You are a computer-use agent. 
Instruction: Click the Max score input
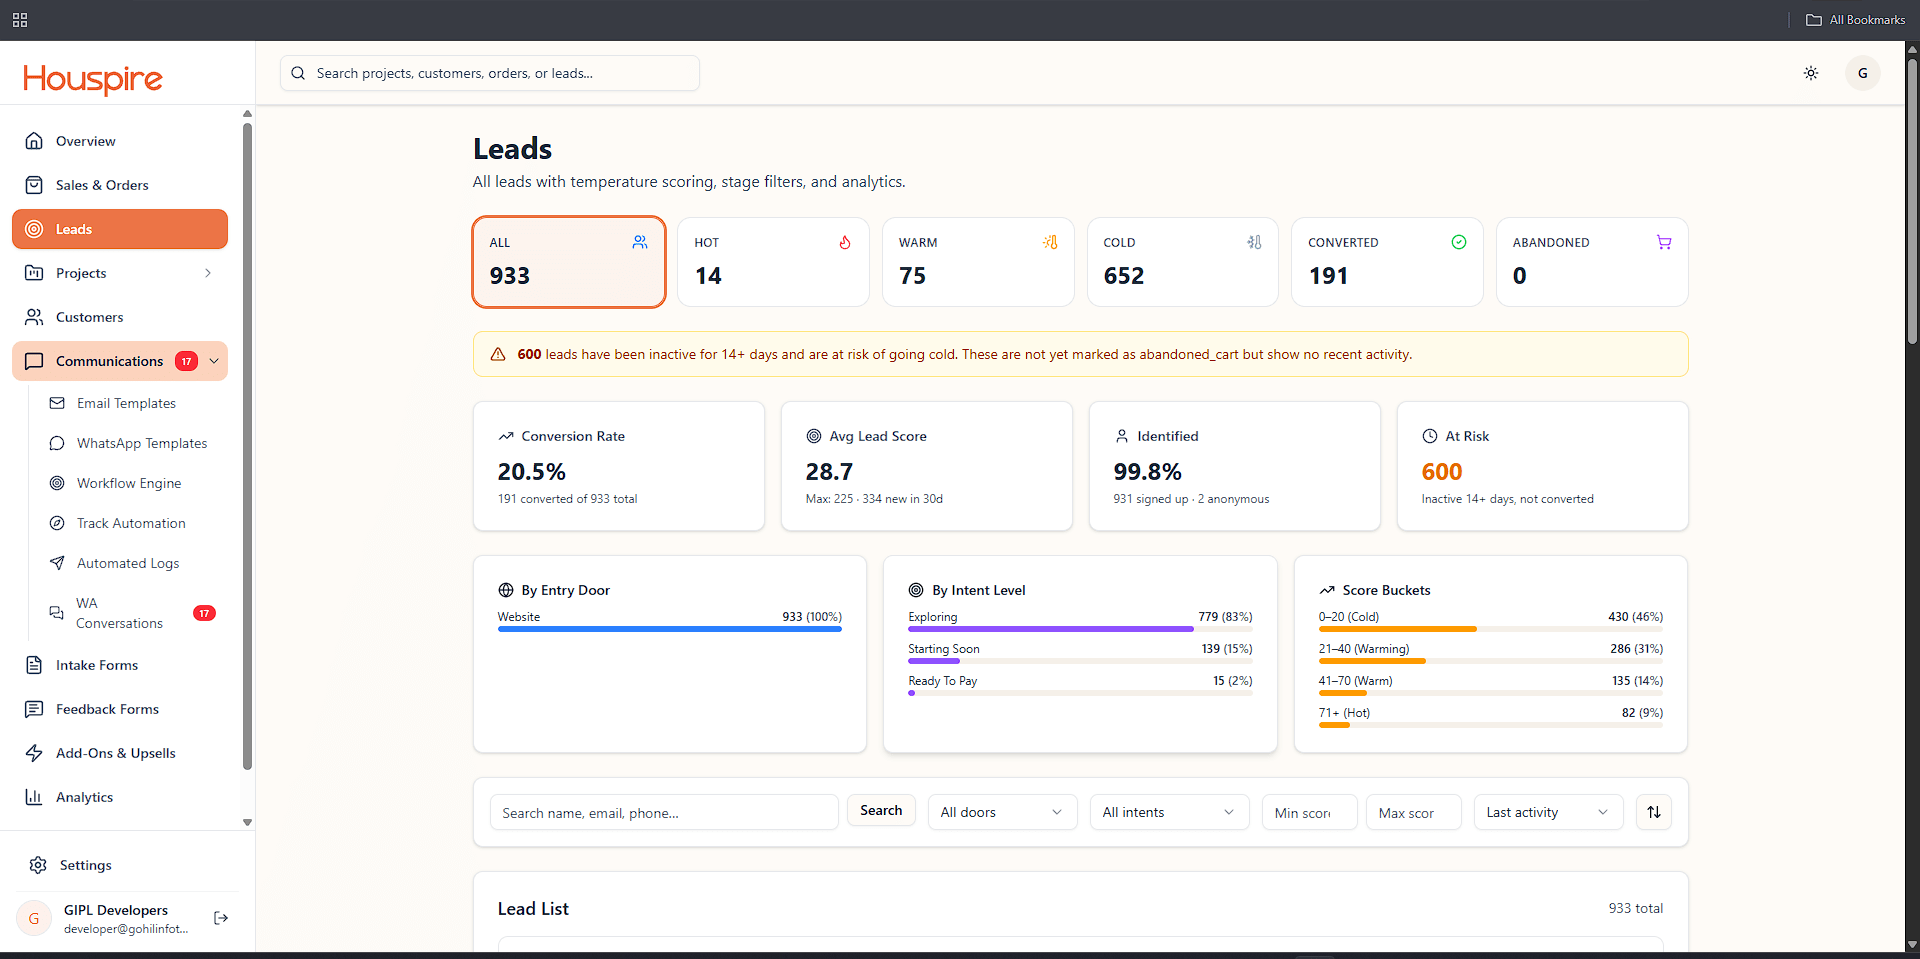(x=1414, y=812)
